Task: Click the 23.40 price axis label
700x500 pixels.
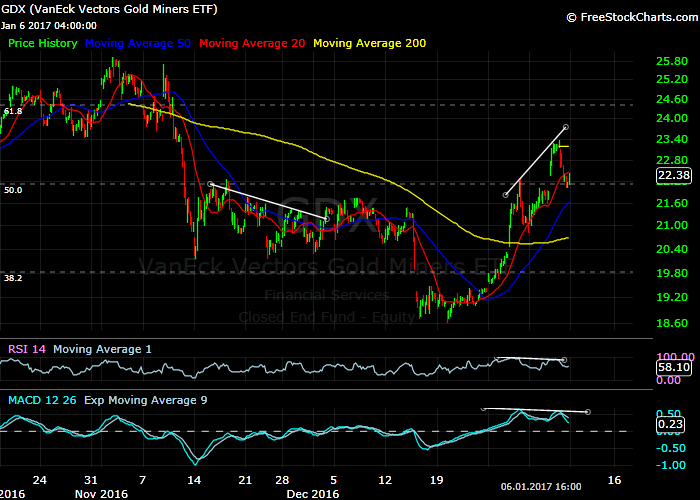Action: 672,139
